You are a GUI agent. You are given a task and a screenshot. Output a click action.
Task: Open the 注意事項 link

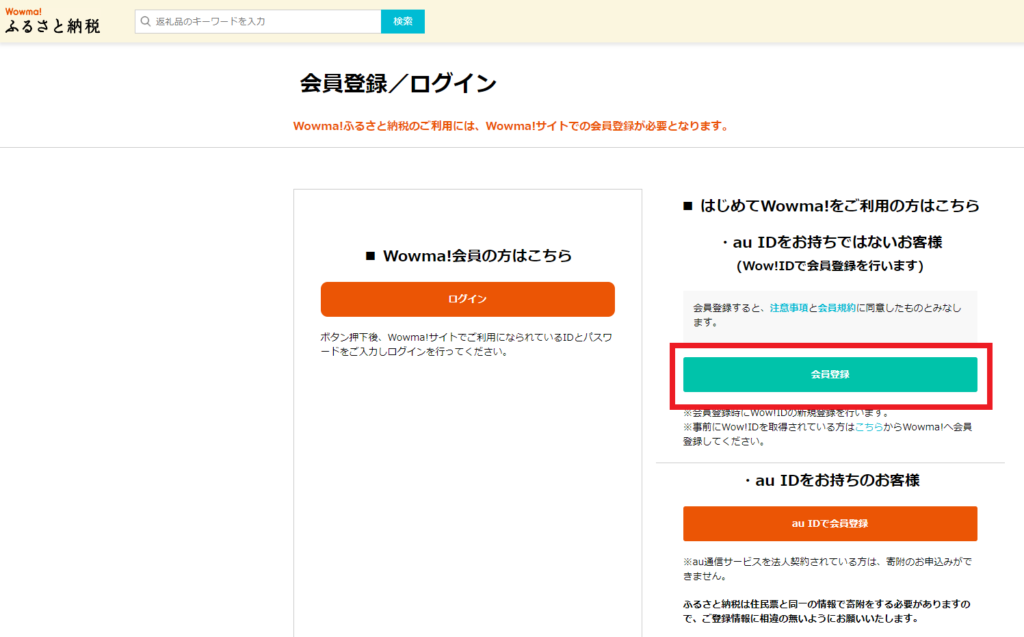pyautogui.click(x=788, y=308)
